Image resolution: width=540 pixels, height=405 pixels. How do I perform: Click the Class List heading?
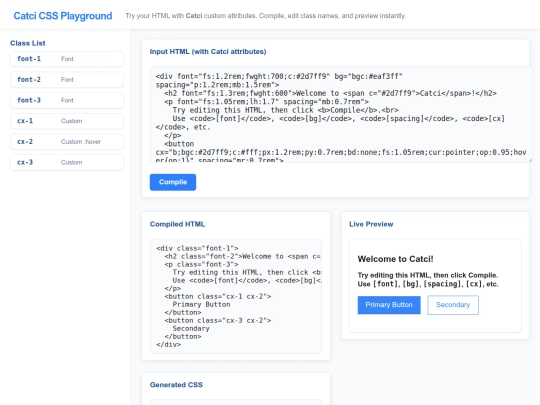click(28, 43)
